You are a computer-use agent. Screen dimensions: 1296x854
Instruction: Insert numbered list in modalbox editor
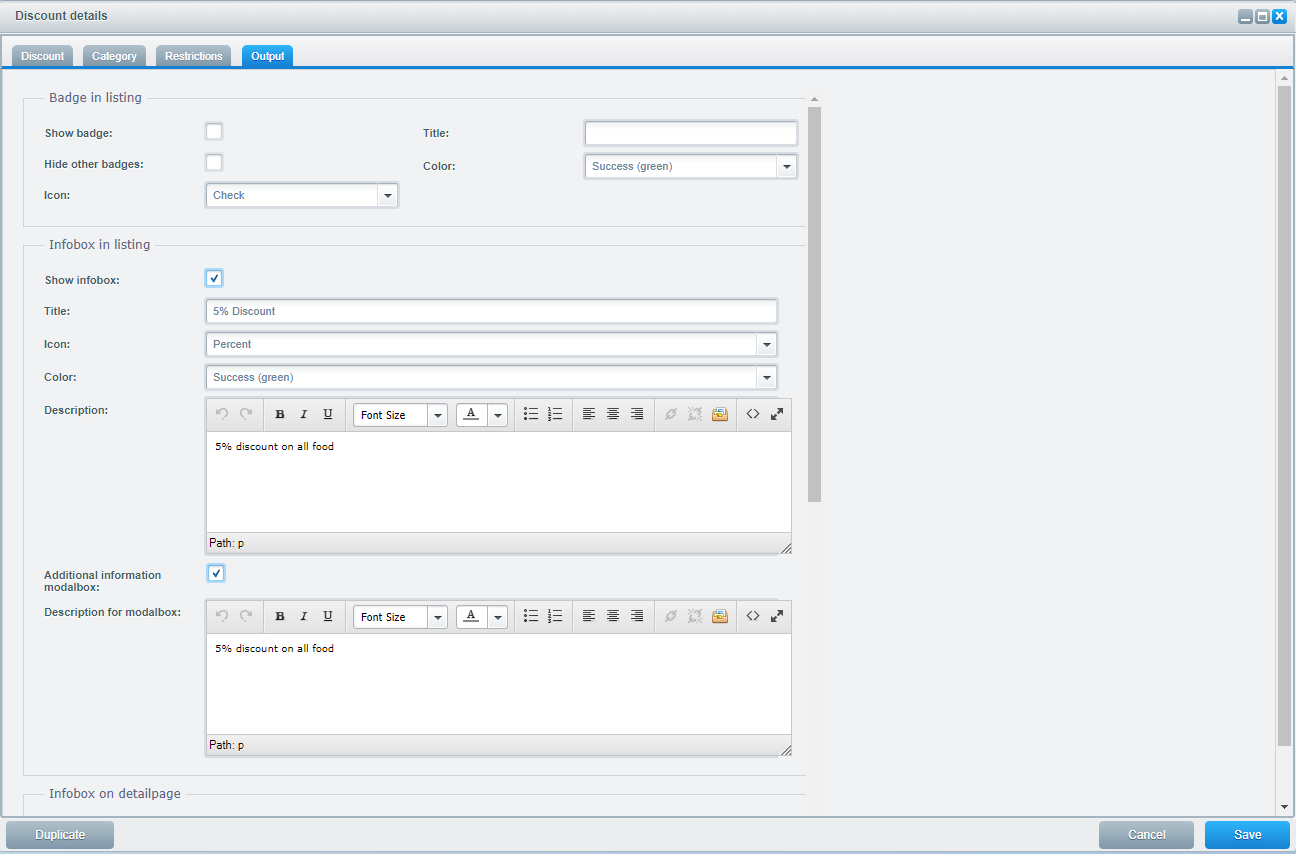(555, 617)
